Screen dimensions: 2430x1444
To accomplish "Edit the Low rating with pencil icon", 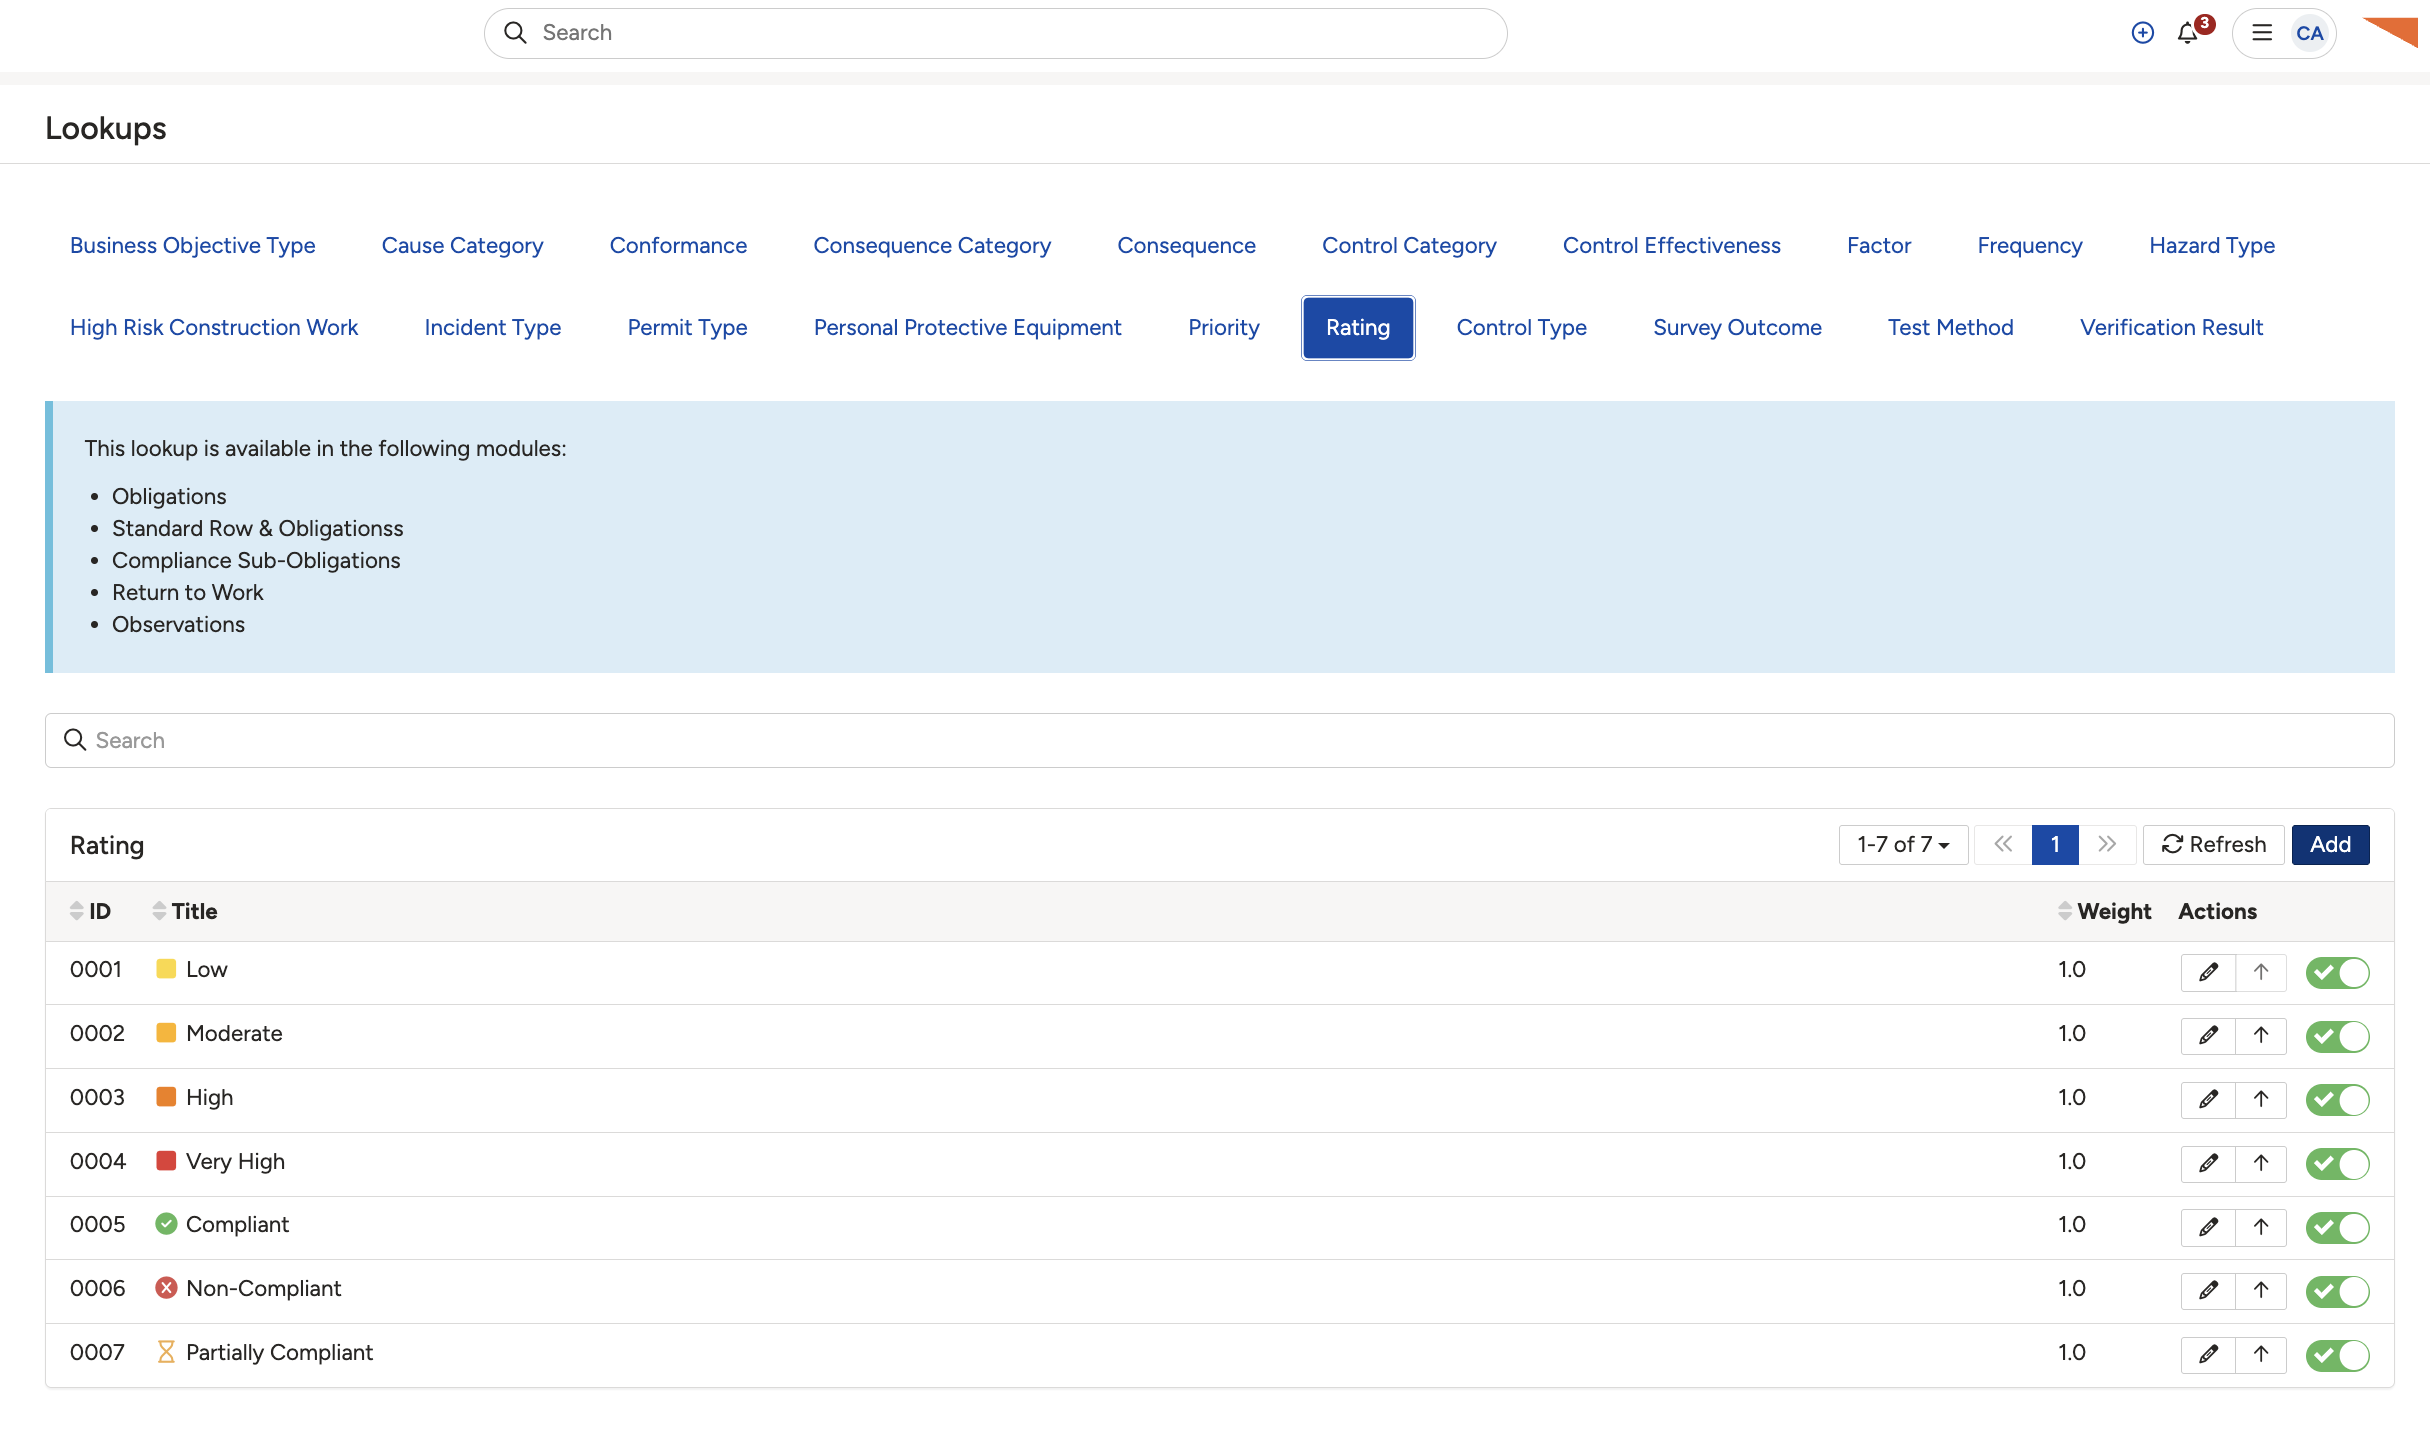I will 2208,972.
